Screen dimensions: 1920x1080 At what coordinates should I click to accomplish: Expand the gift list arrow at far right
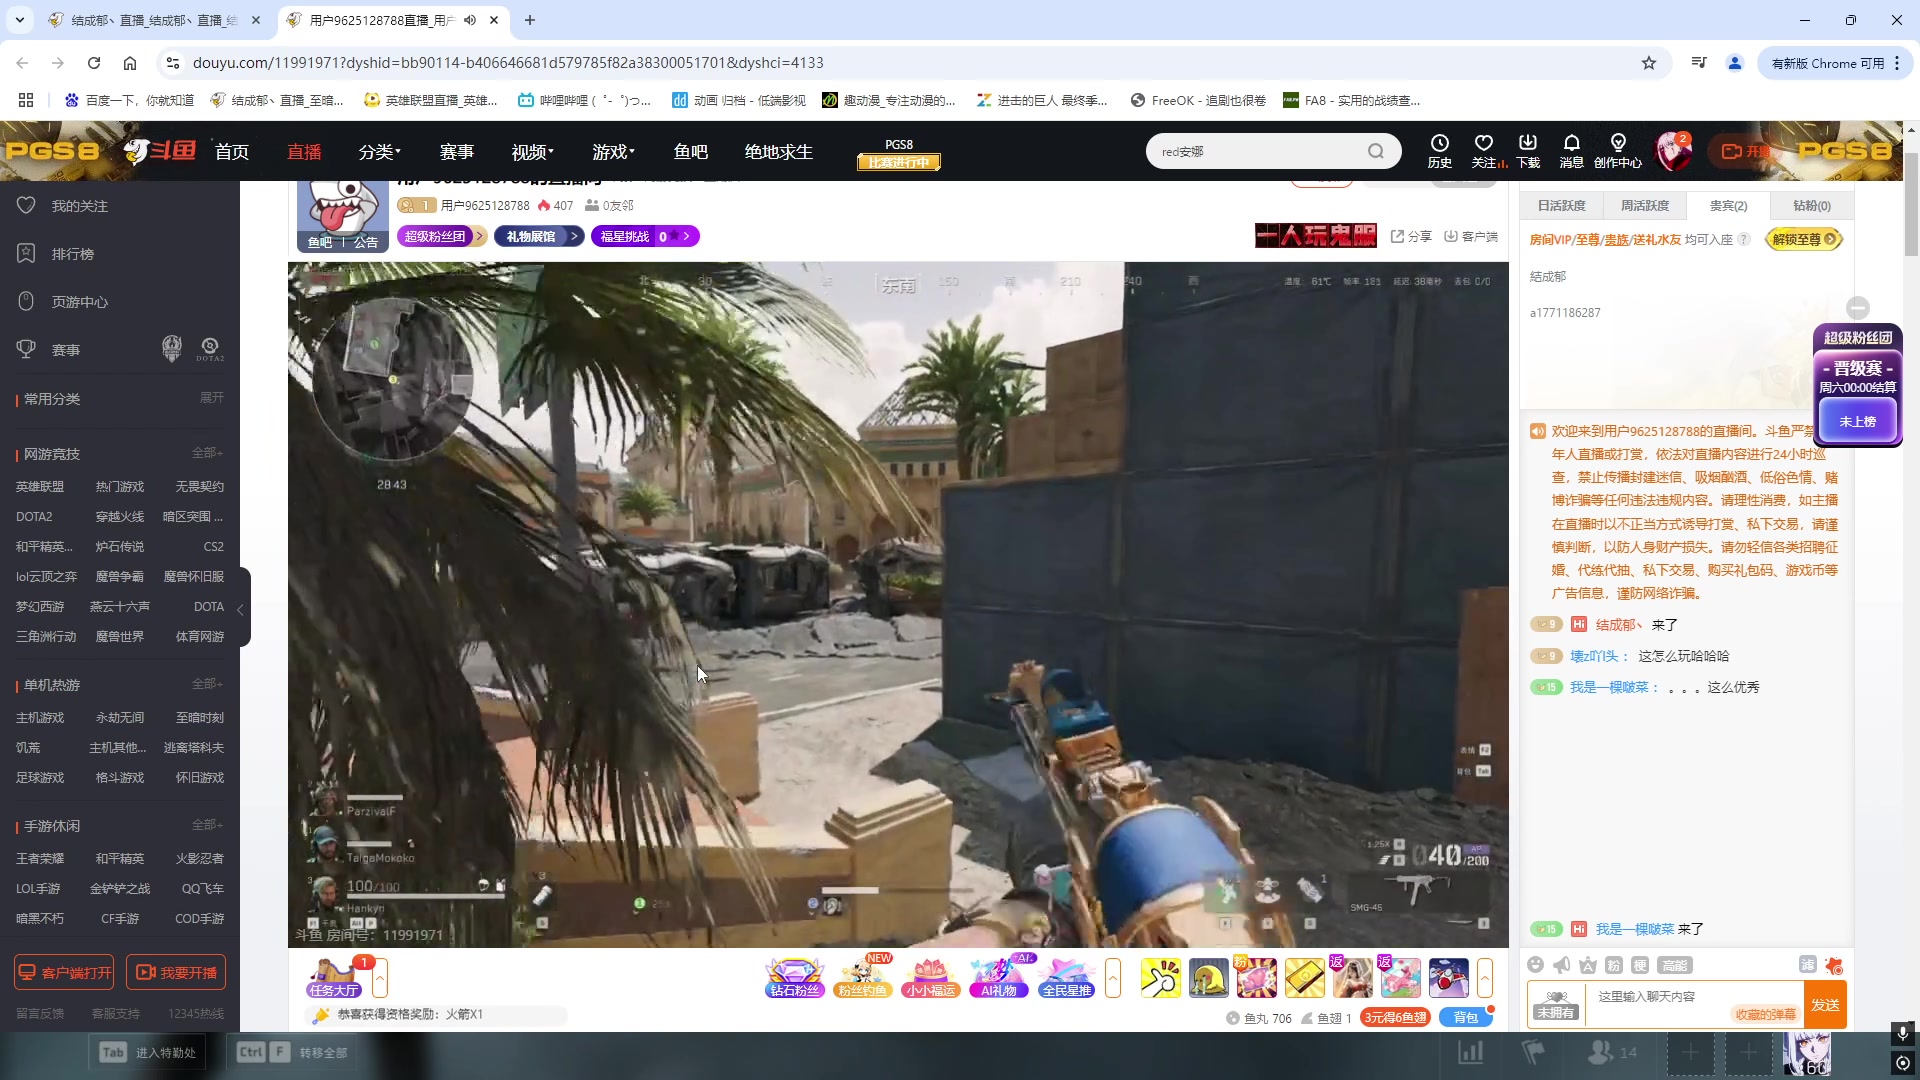1485,977
